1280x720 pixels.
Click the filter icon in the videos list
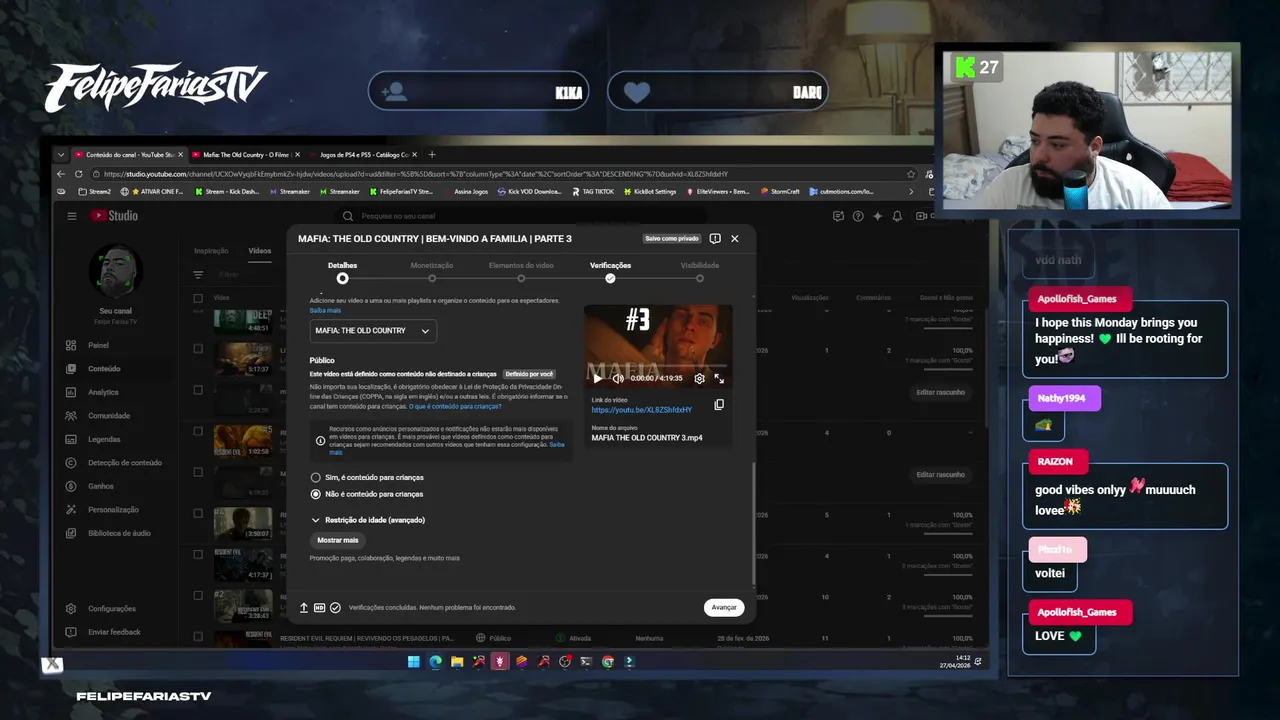tap(198, 275)
